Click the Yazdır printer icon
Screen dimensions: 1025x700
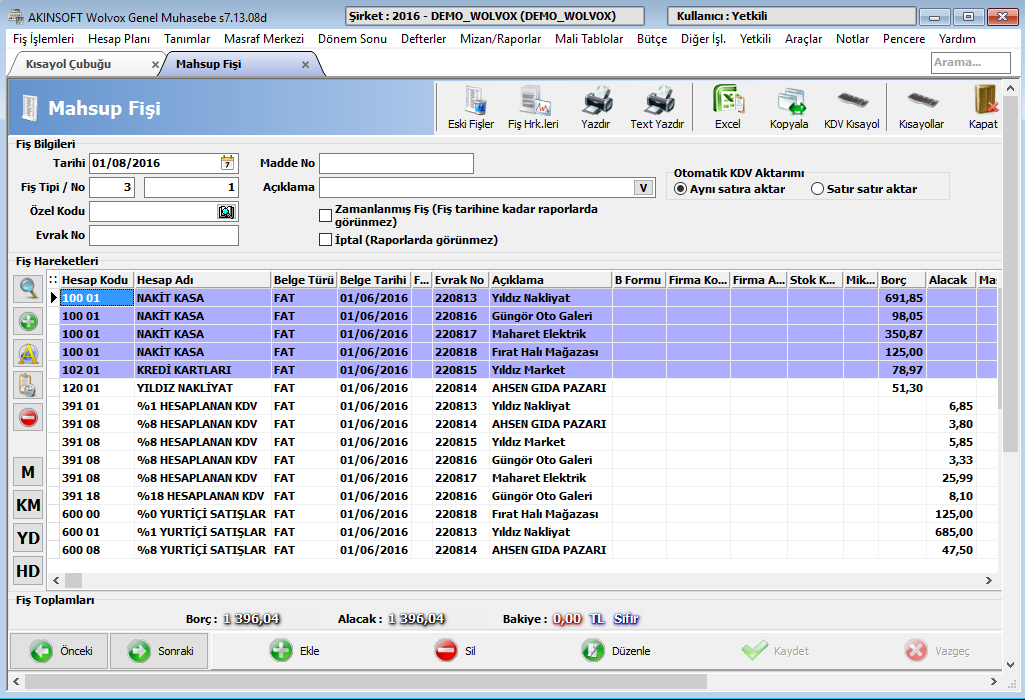coord(596,107)
